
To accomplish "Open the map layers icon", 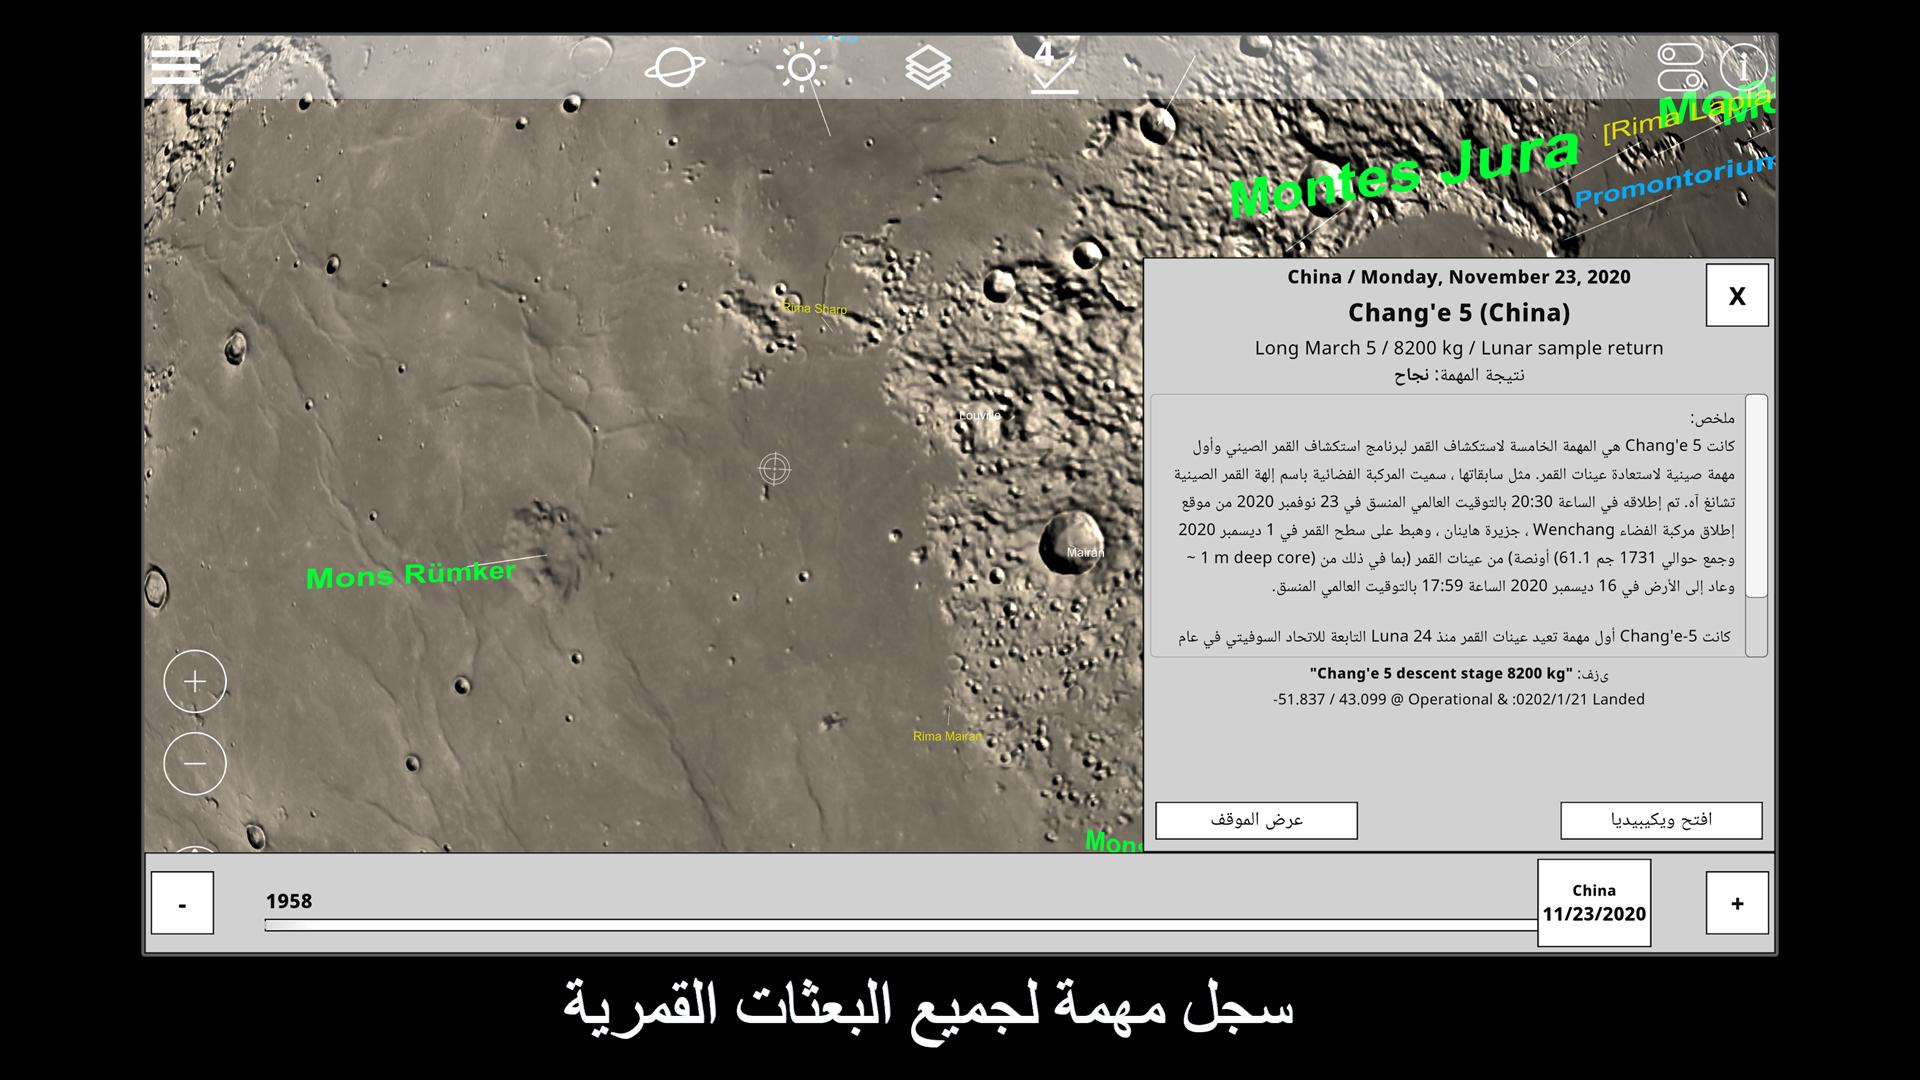I will [928, 68].
